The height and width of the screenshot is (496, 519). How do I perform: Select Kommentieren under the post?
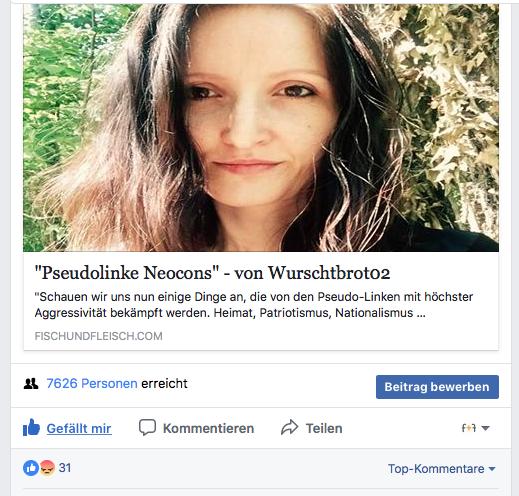point(208,428)
